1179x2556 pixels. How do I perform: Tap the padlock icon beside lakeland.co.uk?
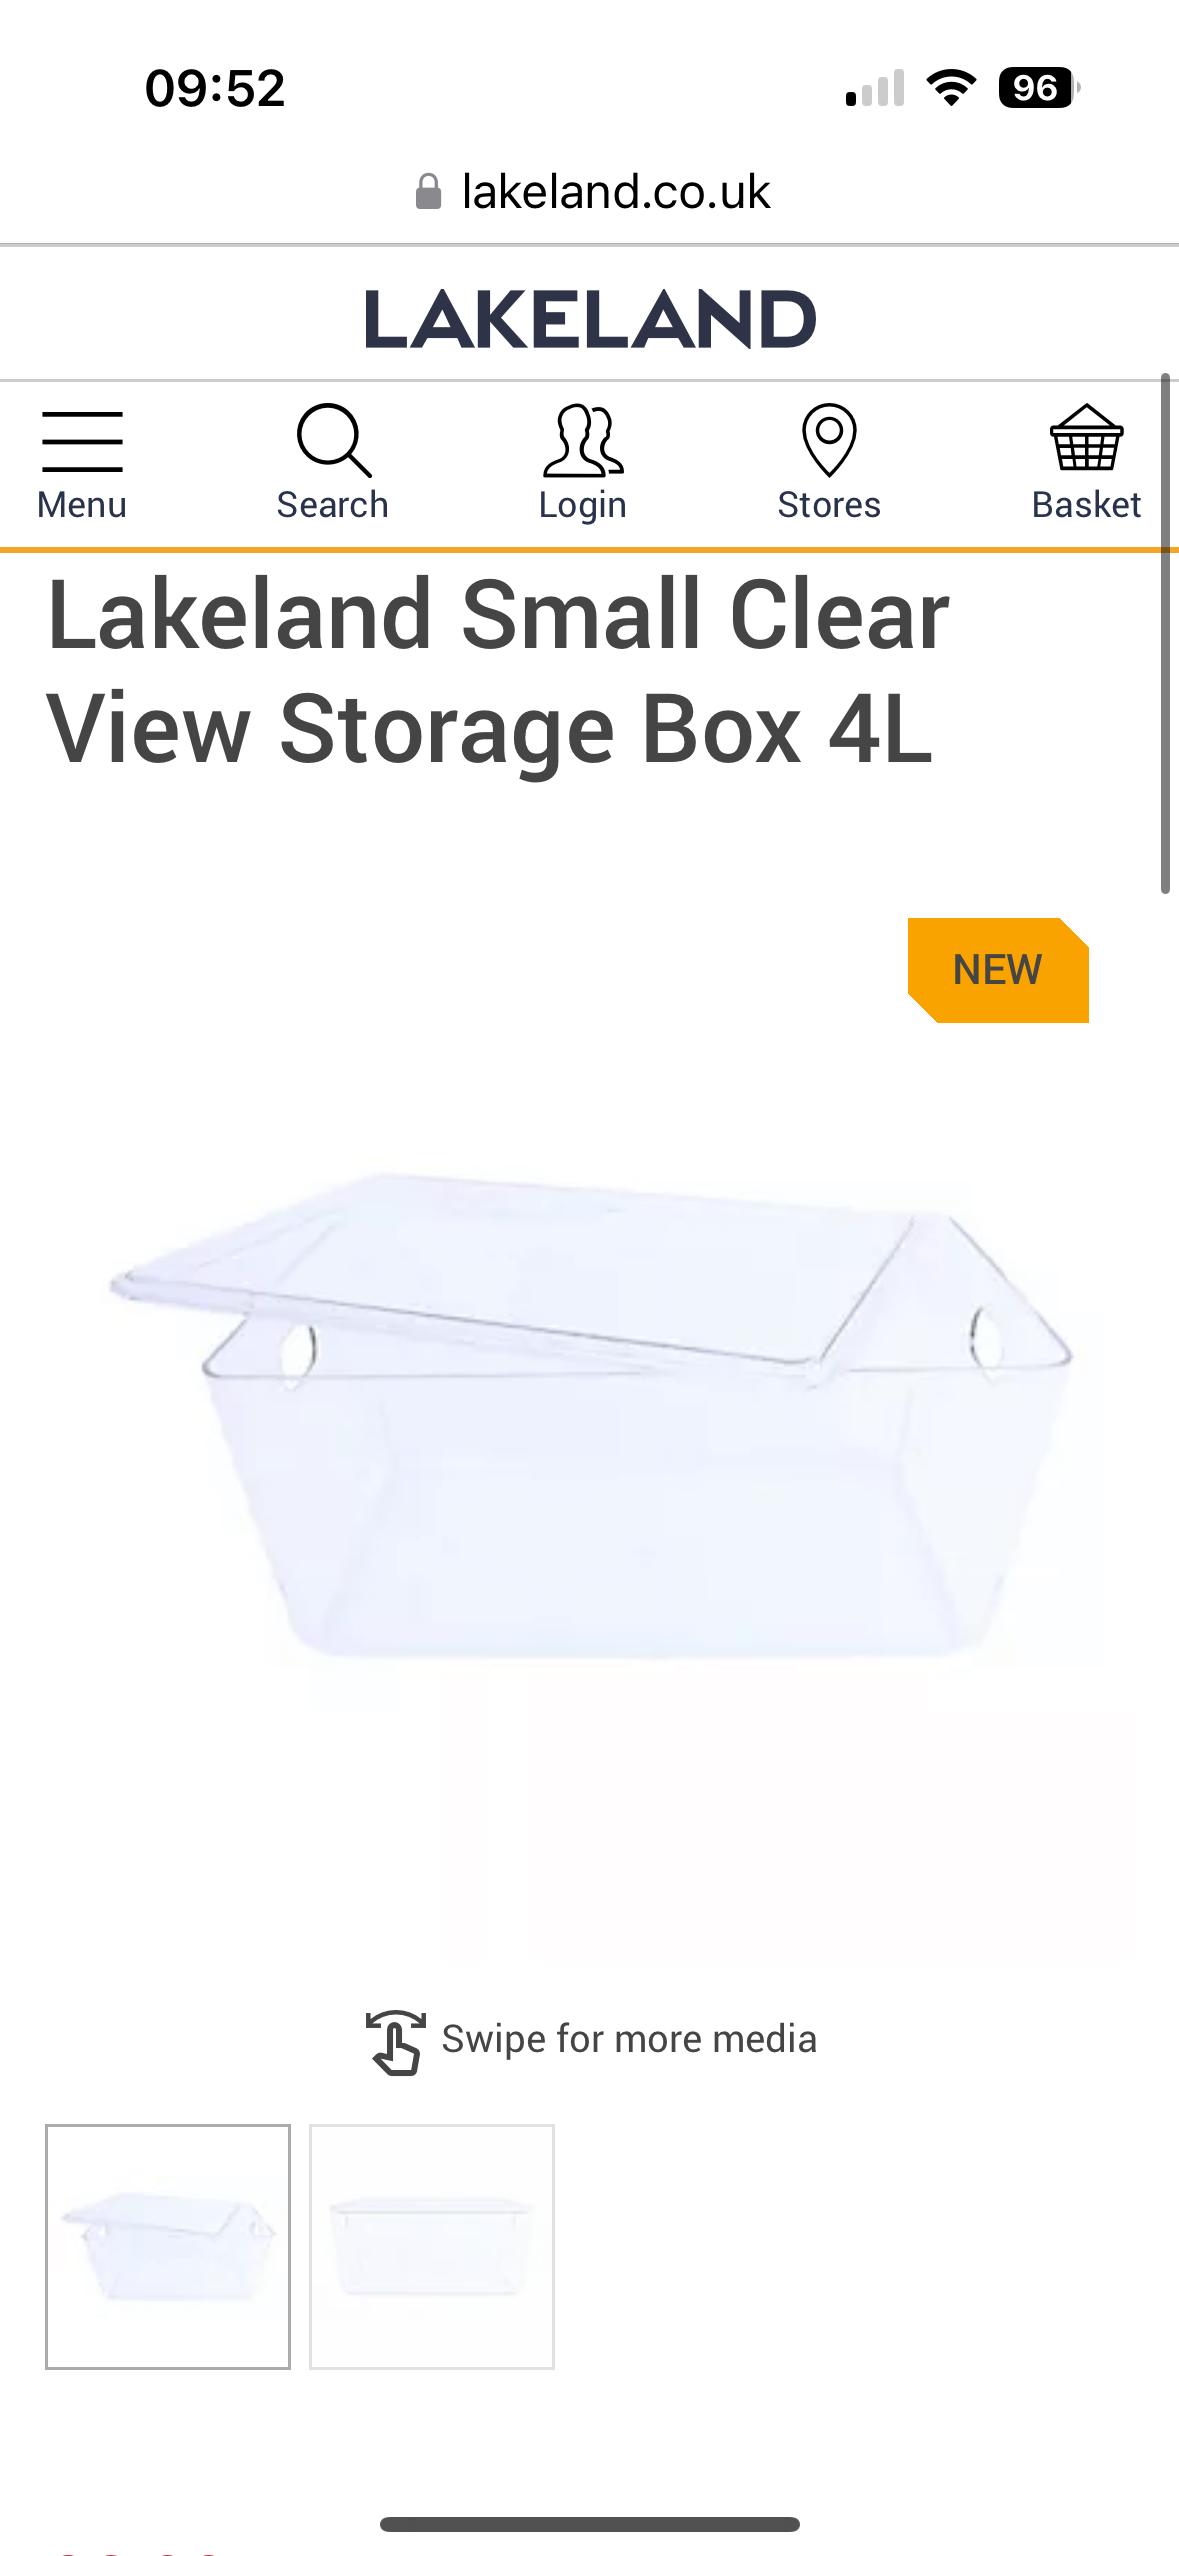pos(428,191)
